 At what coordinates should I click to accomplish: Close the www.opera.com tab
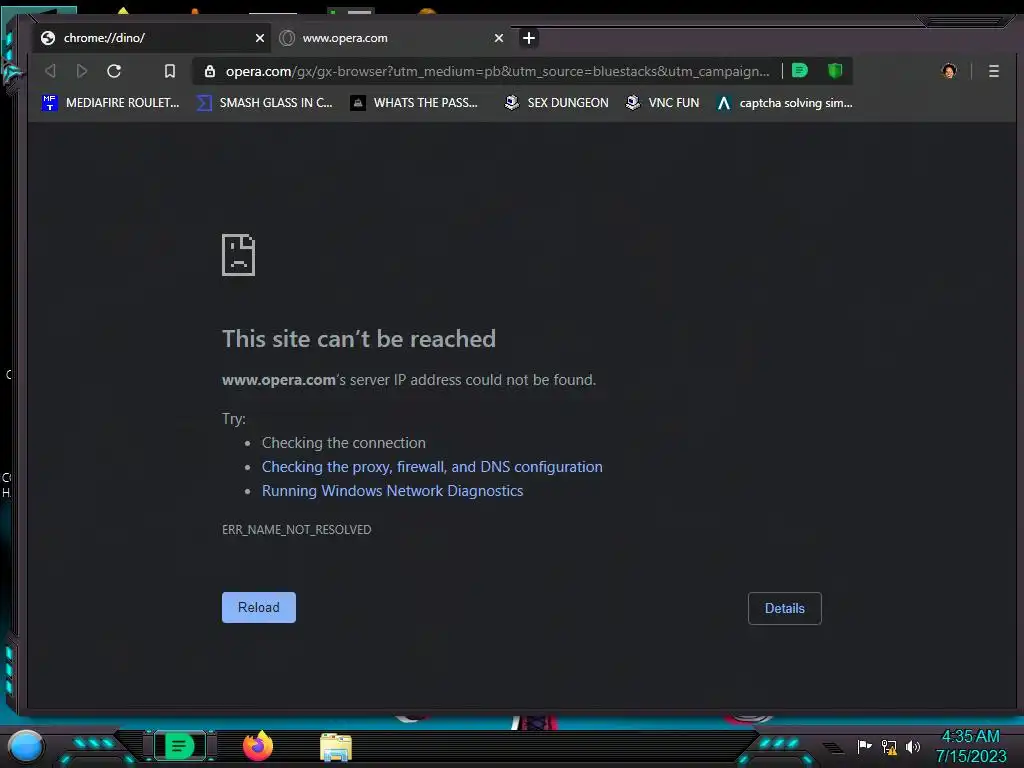coord(499,38)
